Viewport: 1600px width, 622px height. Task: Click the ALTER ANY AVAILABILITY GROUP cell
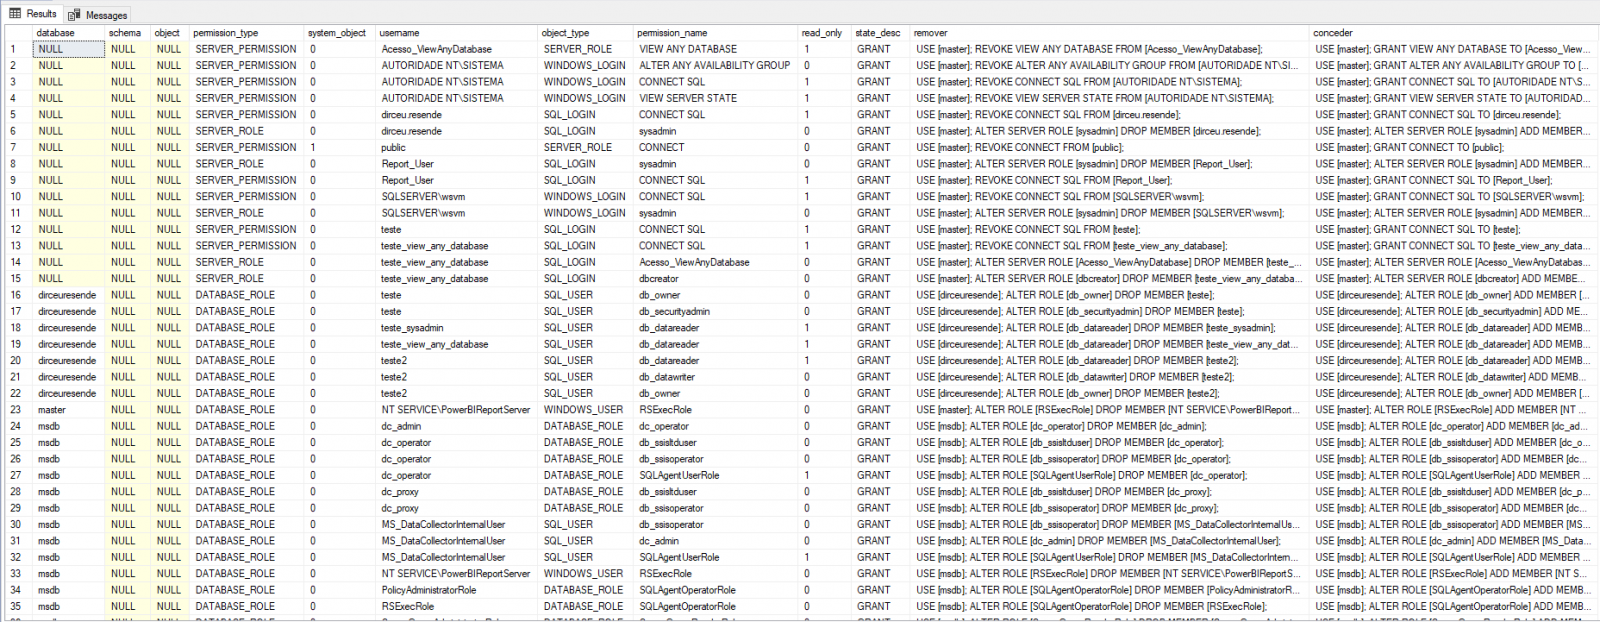point(714,66)
